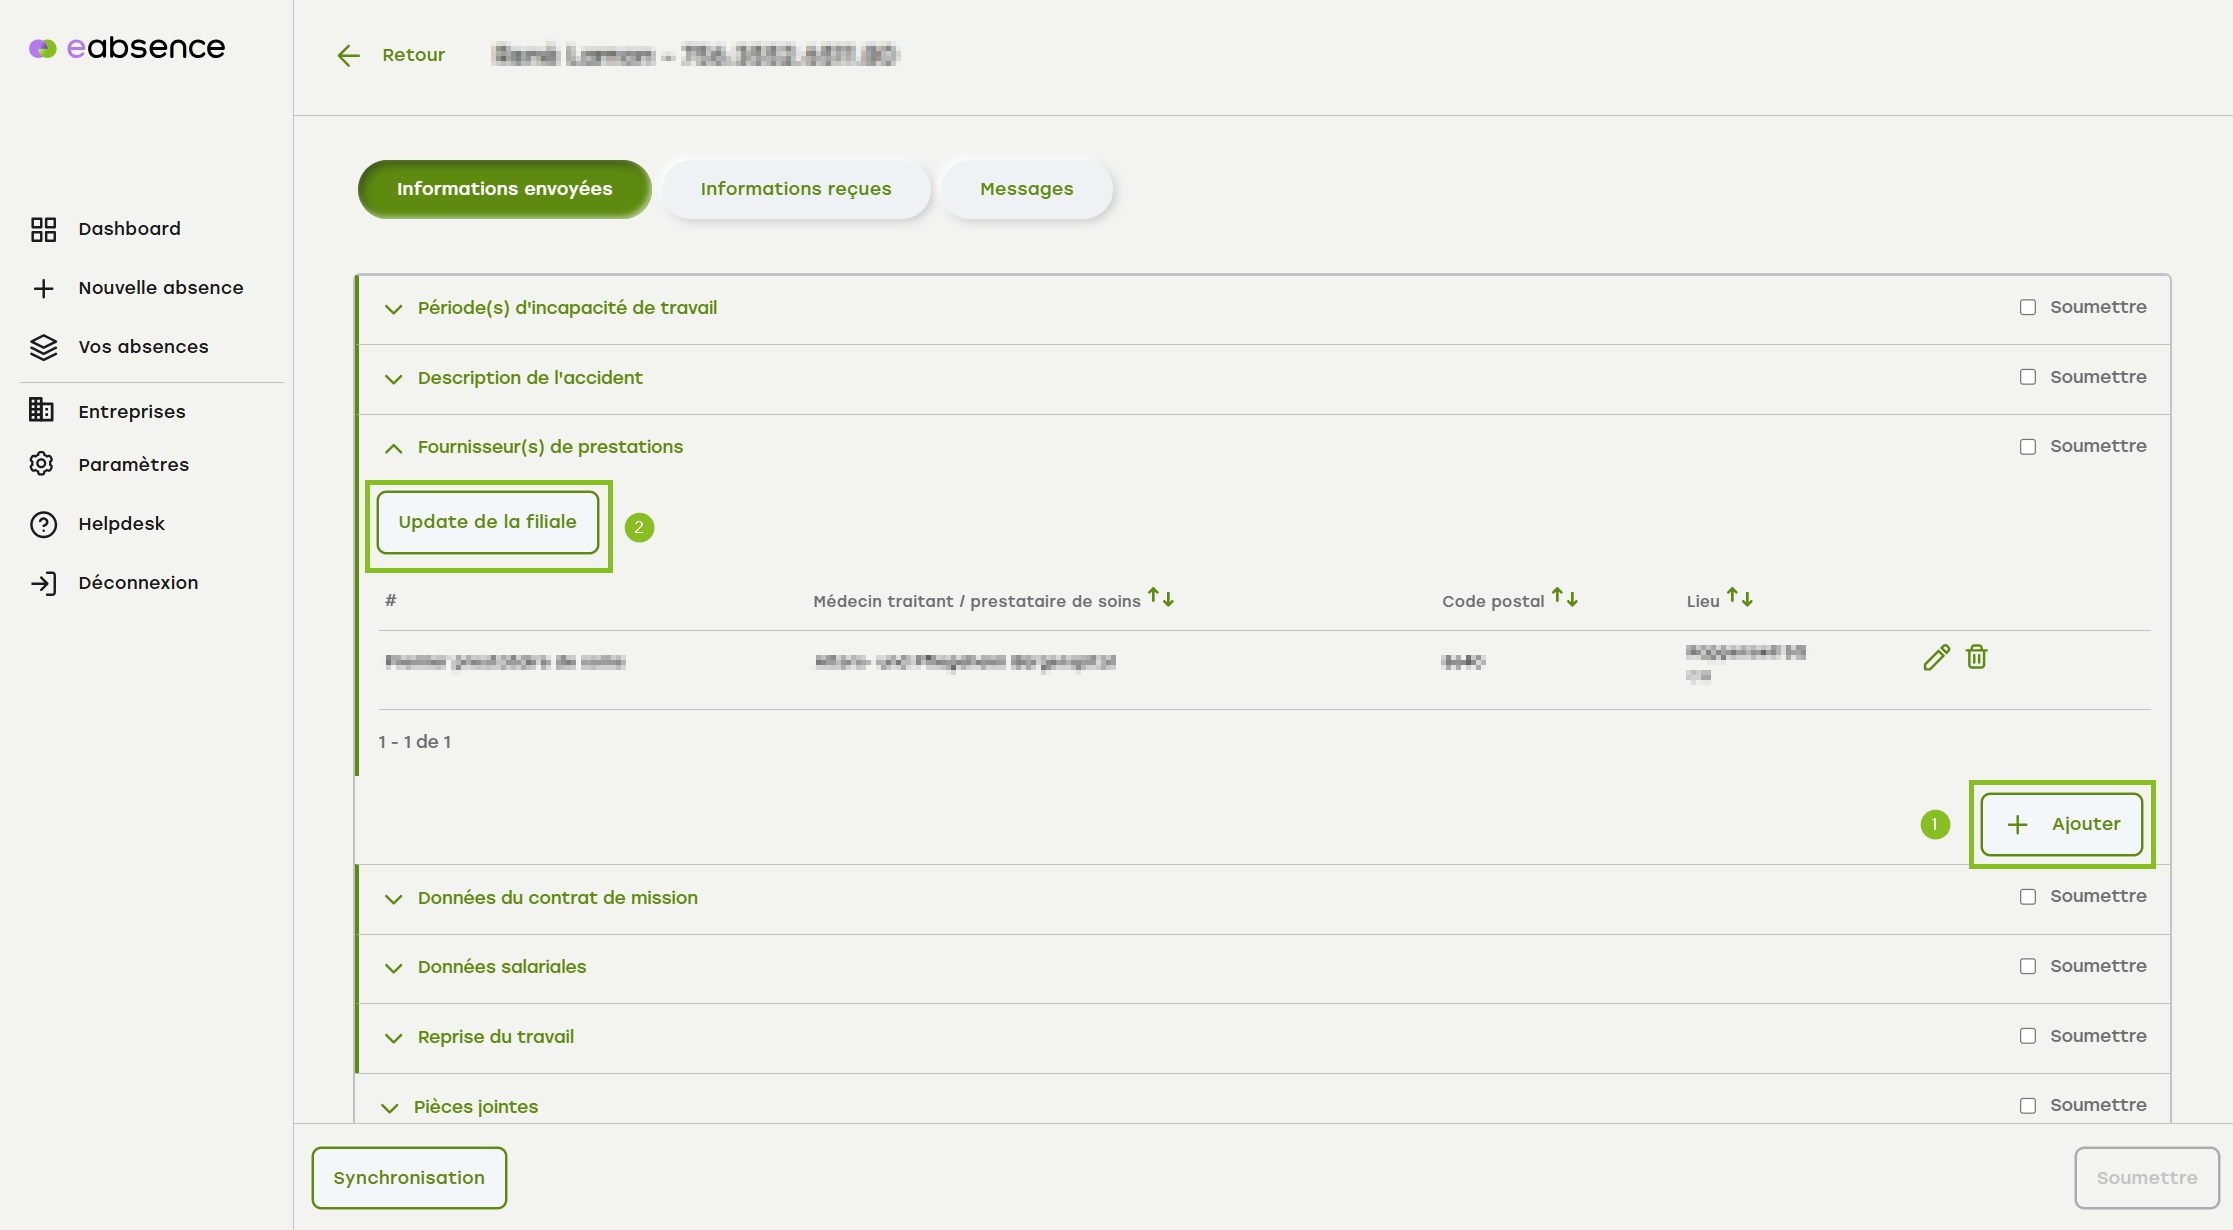
Task: Open Paramètres via gear icon
Action: click(41, 464)
